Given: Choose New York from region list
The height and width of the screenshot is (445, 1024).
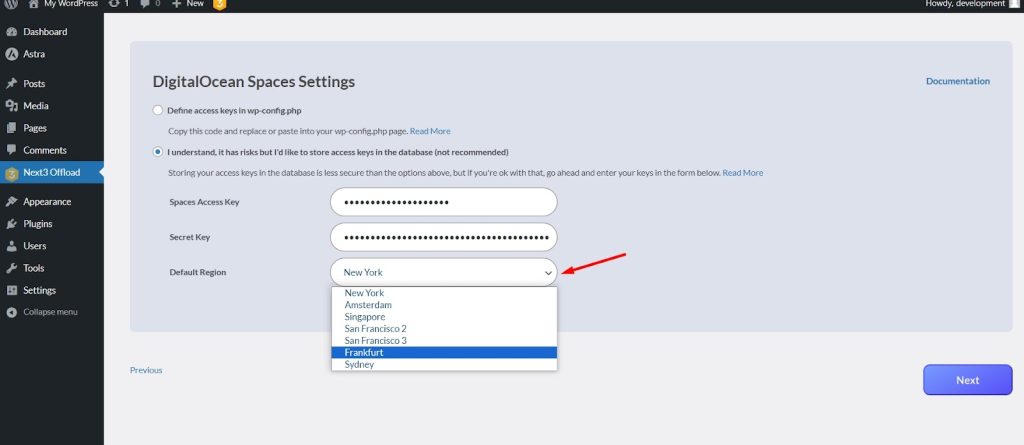Looking at the screenshot, I should click(x=444, y=293).
